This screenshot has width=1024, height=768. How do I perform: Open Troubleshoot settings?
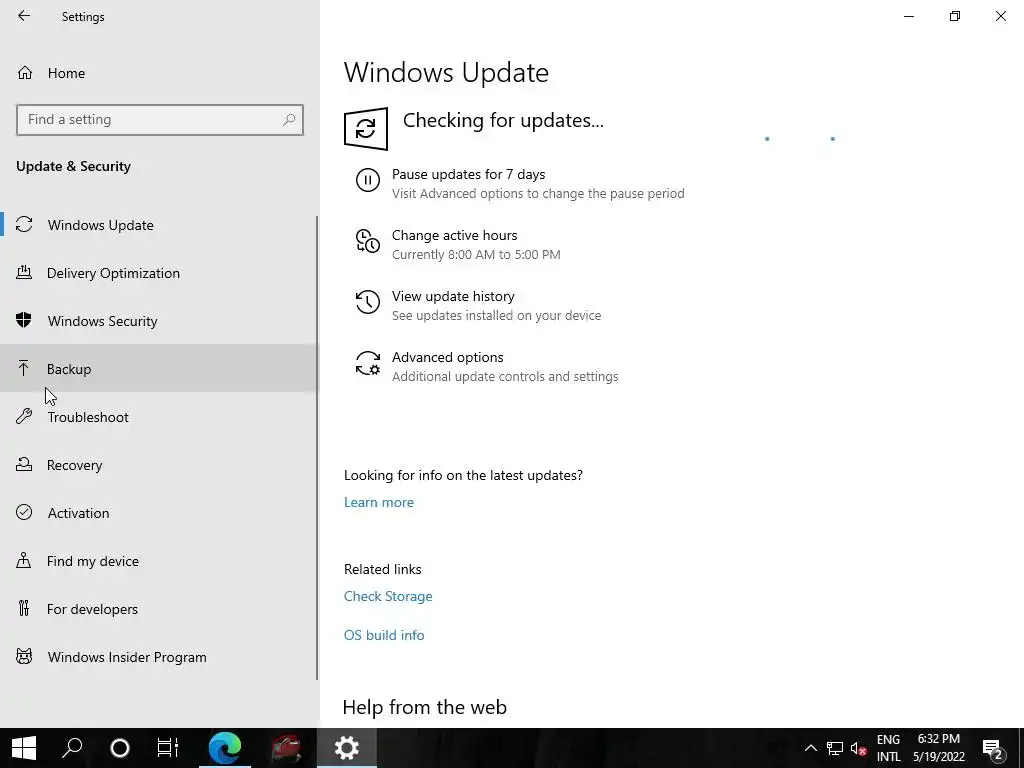[159, 417]
